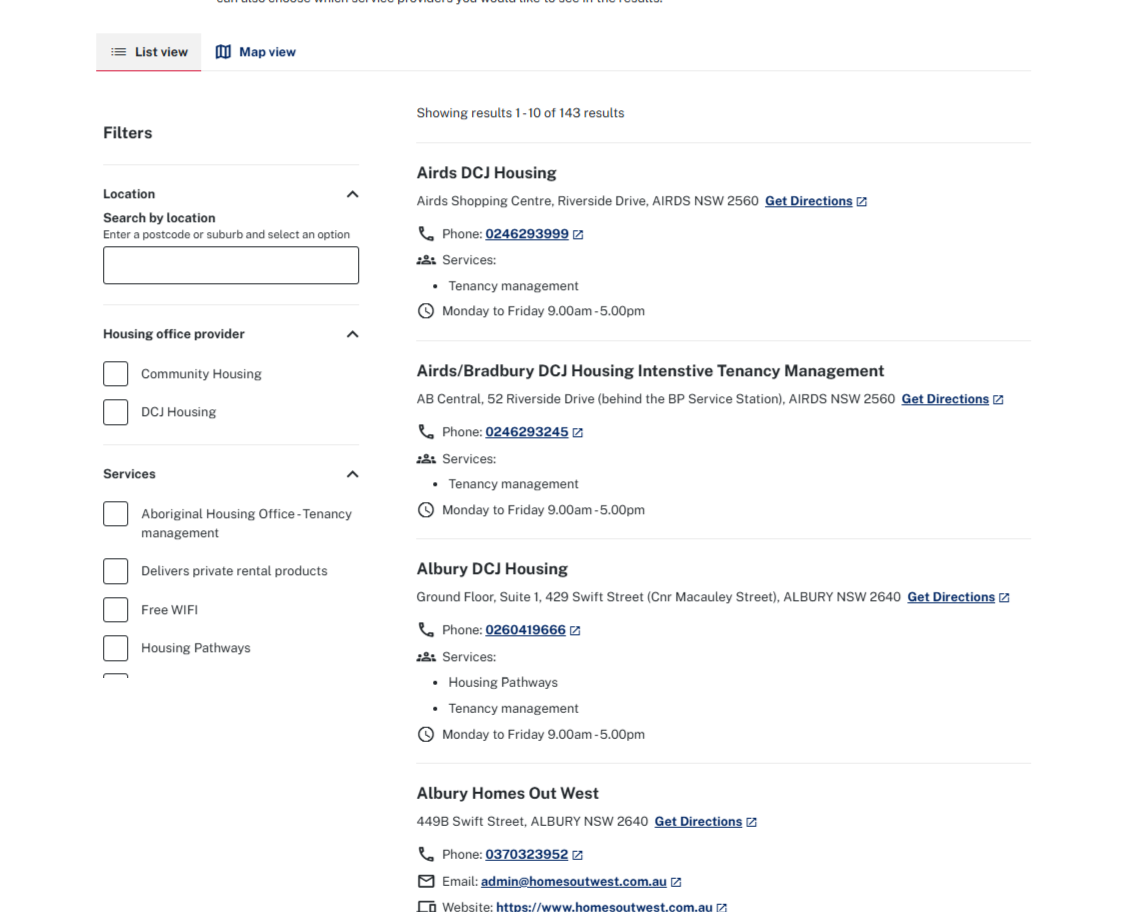Image resolution: width=1132 pixels, height=912 pixels.
Task: Get Directions to Airds DCJ Housing
Action: click(809, 201)
